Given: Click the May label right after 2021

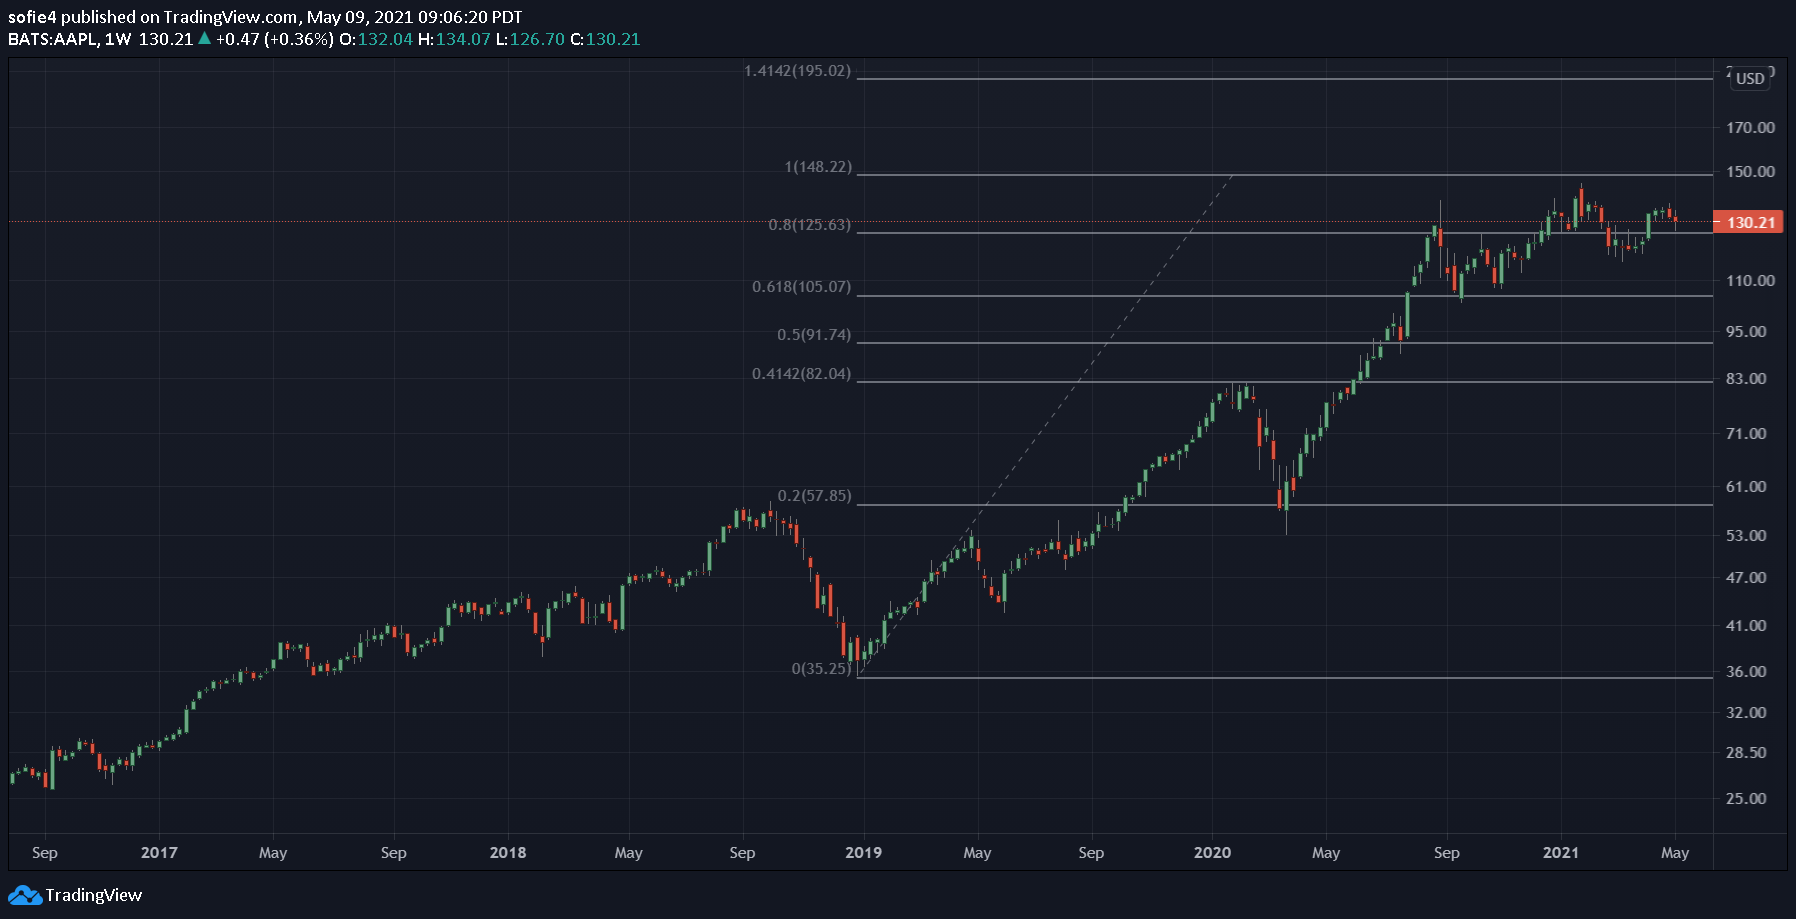Looking at the screenshot, I should click(1675, 853).
